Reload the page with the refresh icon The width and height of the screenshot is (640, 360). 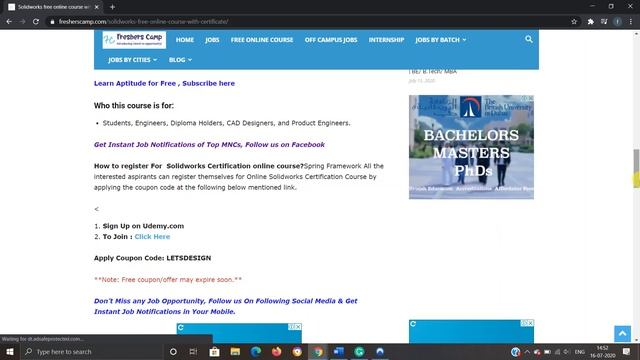36,22
